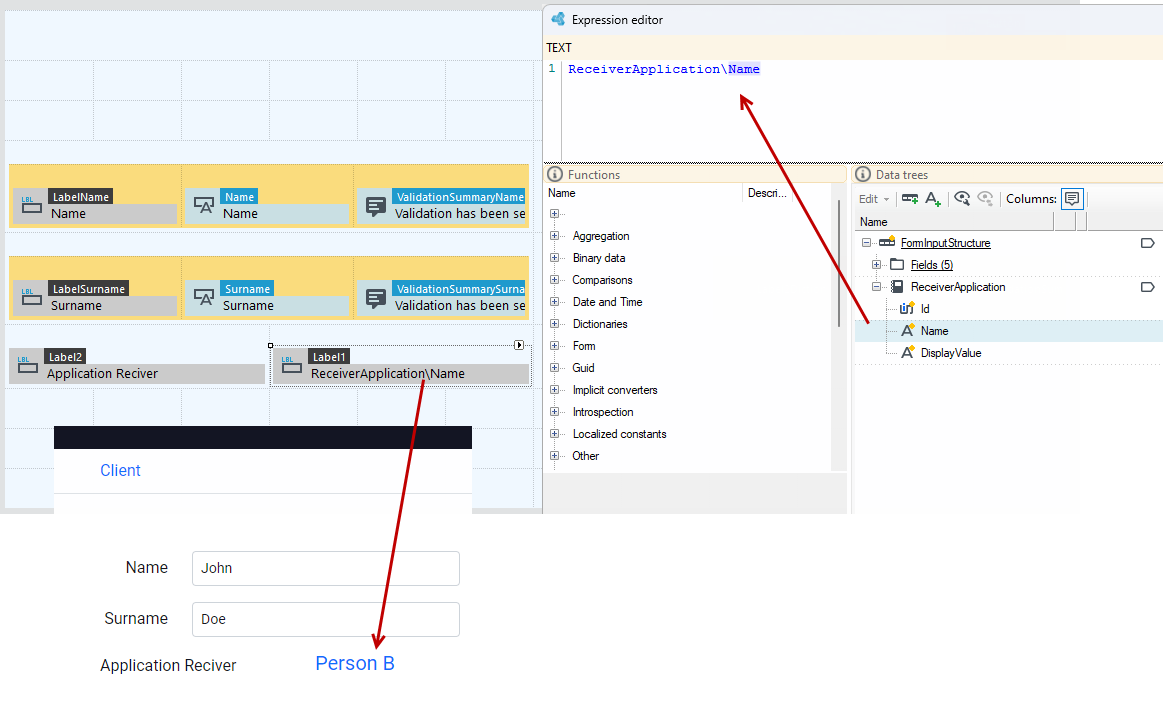Open the Edit dropdown in Data trees

click(874, 199)
